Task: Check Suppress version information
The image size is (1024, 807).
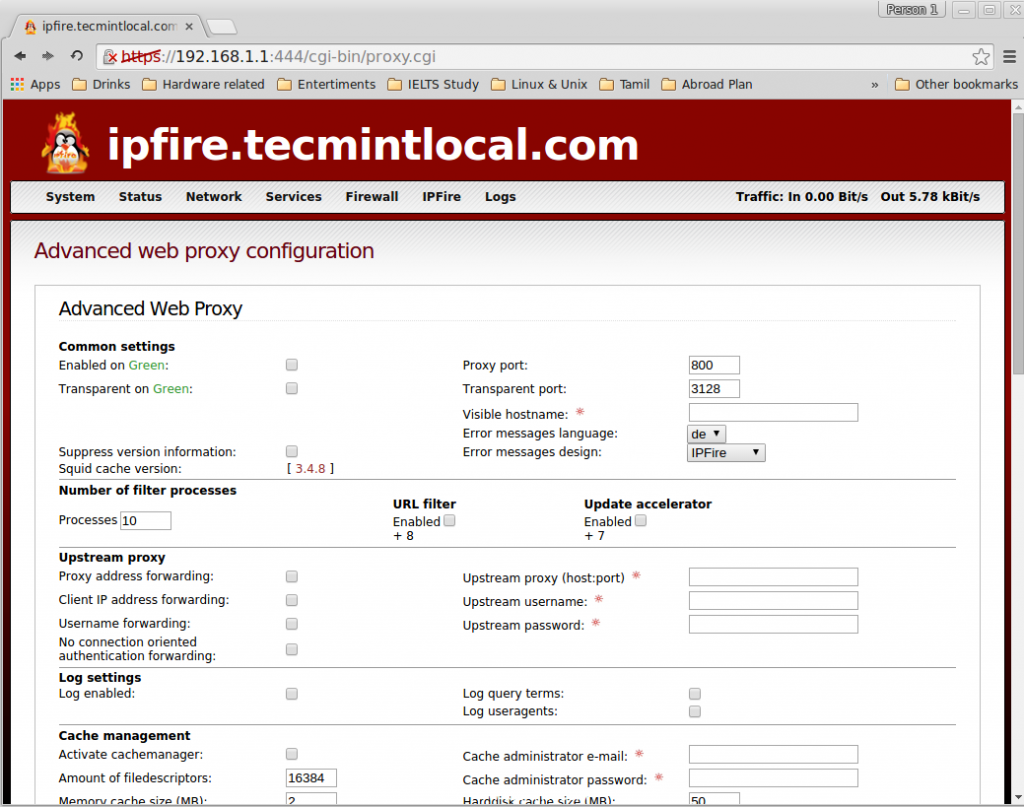Action: (x=291, y=450)
